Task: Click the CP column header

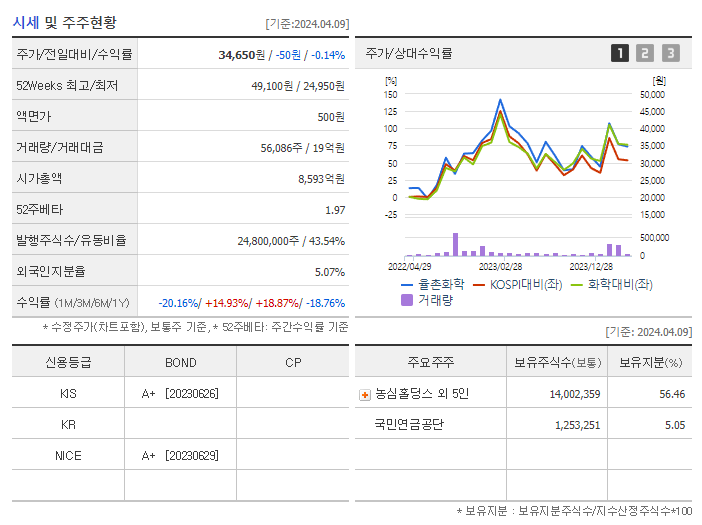Action: 293,363
